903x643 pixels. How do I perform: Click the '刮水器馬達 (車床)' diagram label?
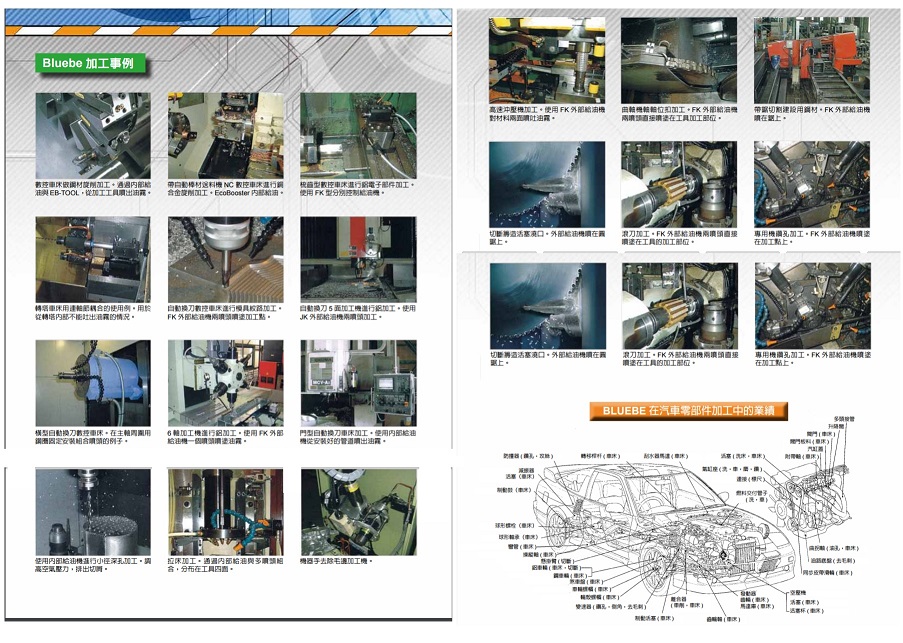point(666,456)
